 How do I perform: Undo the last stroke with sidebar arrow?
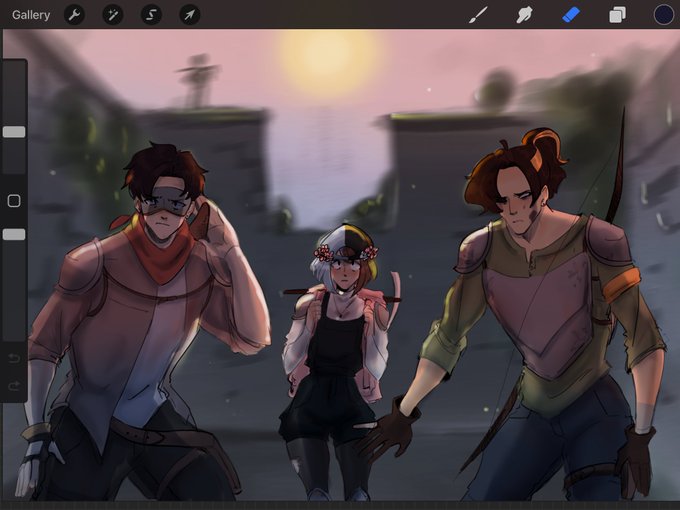(x=14, y=358)
